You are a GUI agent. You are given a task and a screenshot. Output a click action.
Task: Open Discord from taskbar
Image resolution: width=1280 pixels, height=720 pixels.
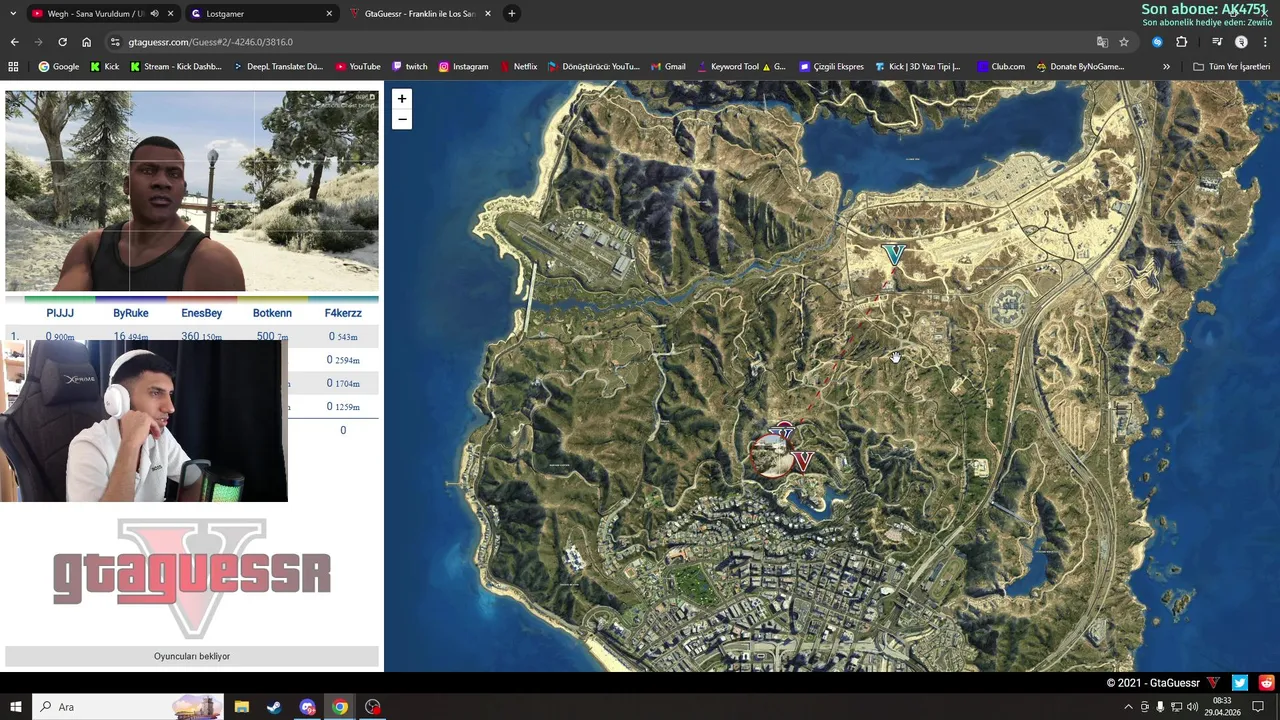pos(307,707)
